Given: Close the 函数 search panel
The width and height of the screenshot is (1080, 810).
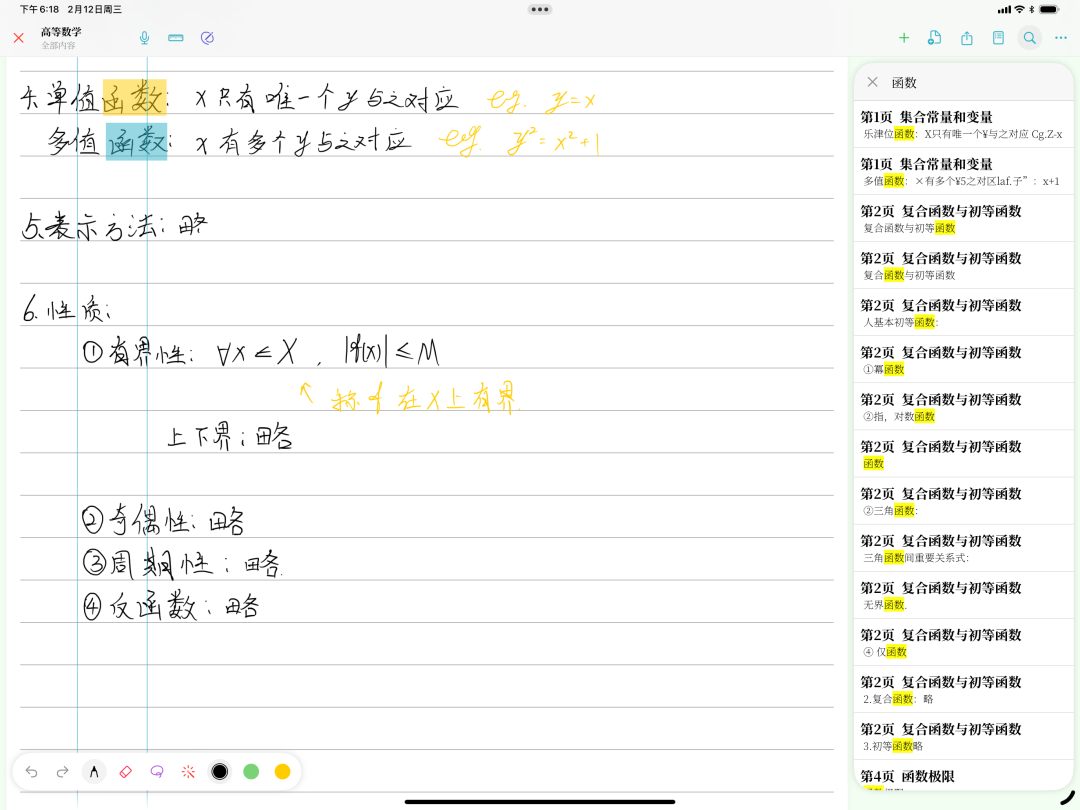Looking at the screenshot, I should (873, 82).
